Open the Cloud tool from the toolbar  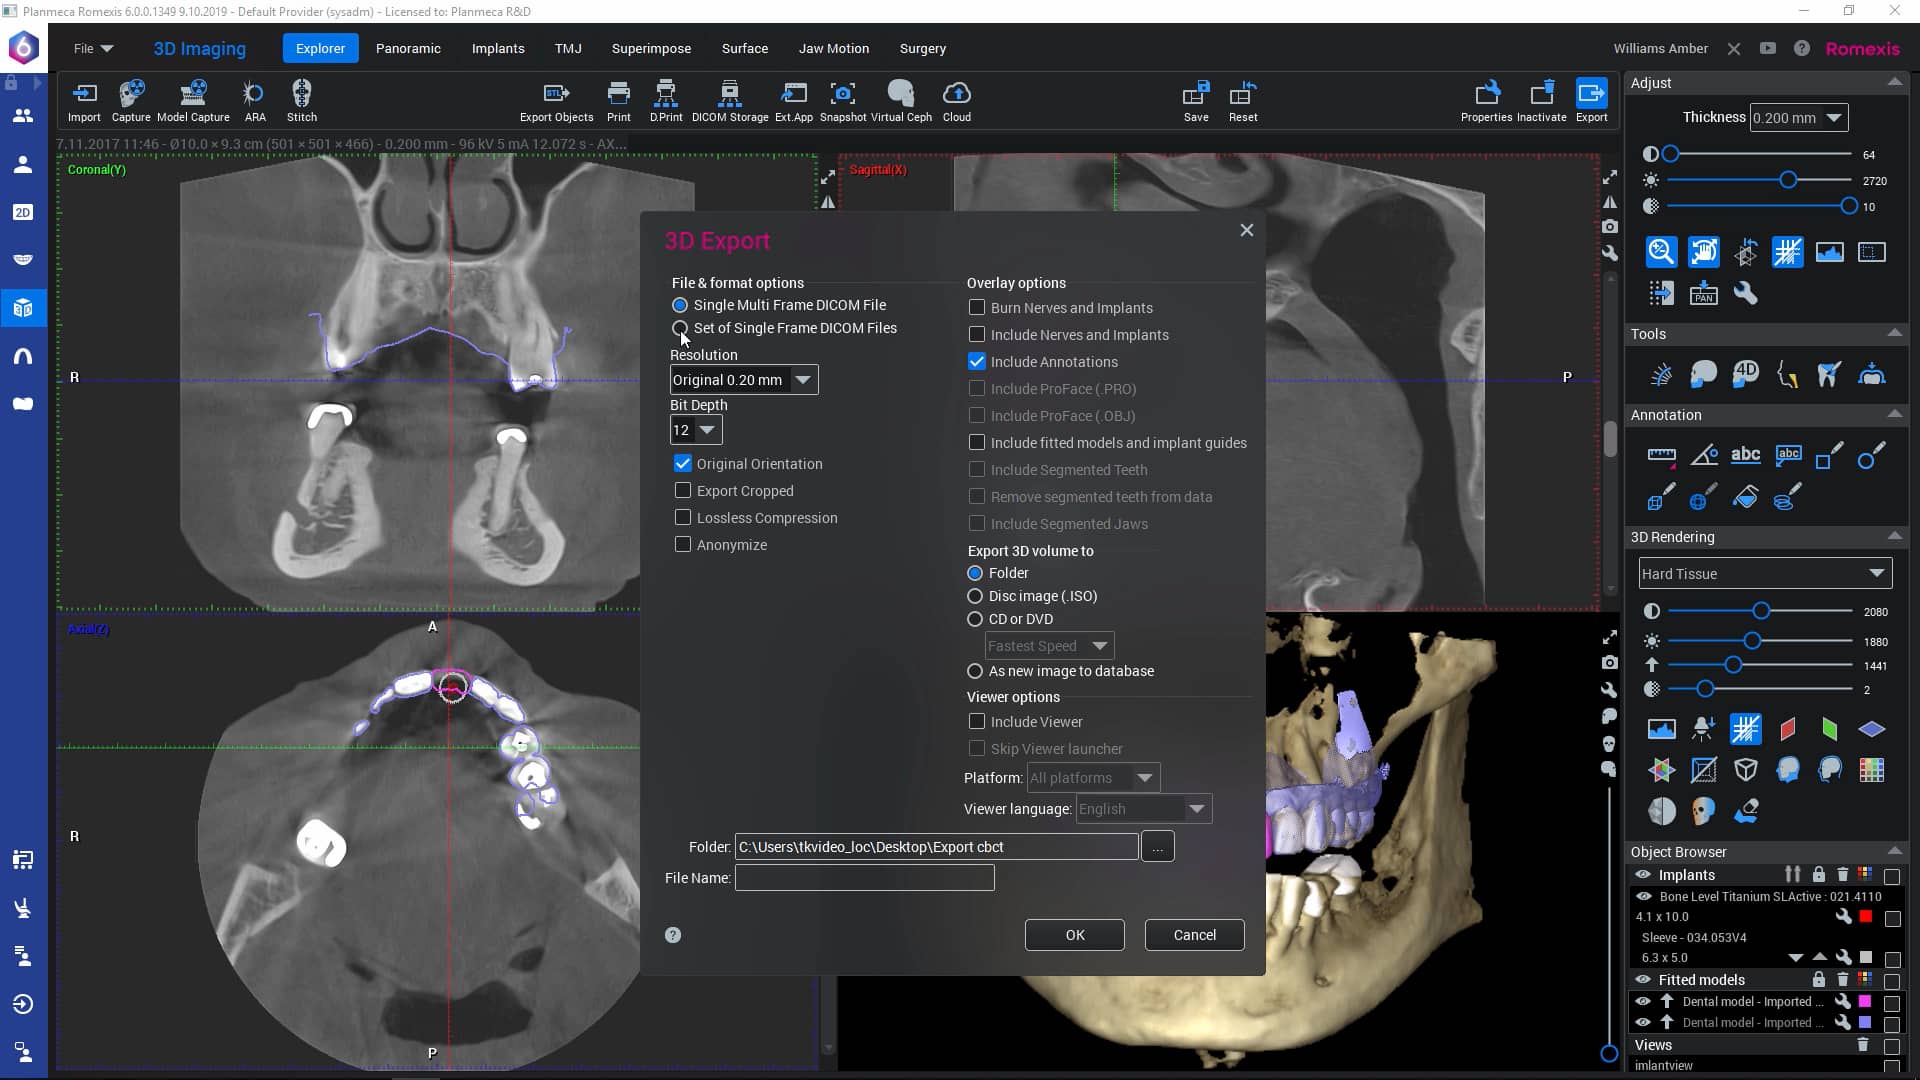(955, 100)
